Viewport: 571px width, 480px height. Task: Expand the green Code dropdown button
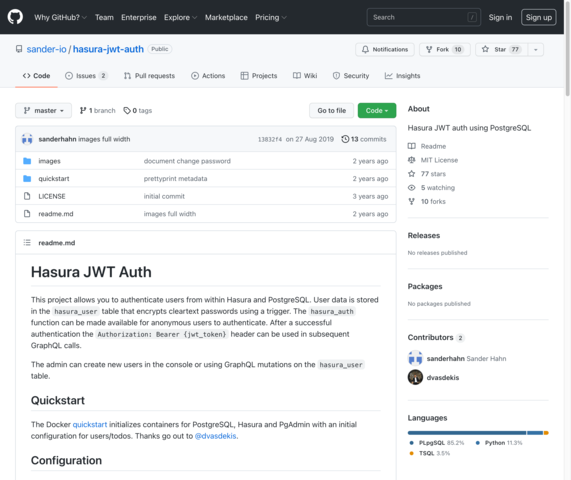(x=377, y=110)
